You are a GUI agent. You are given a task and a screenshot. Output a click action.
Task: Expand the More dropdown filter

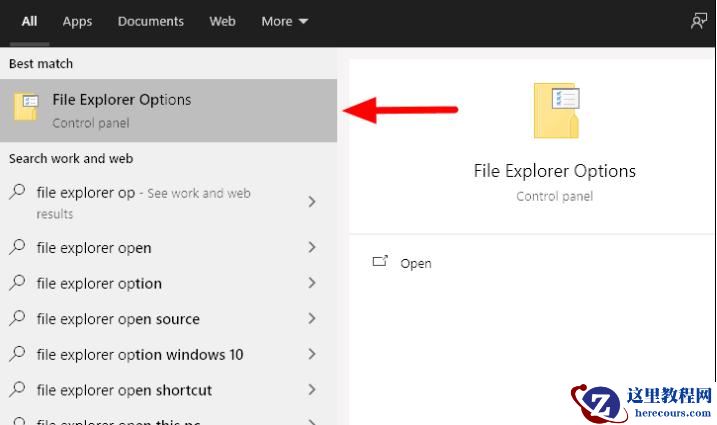(285, 21)
